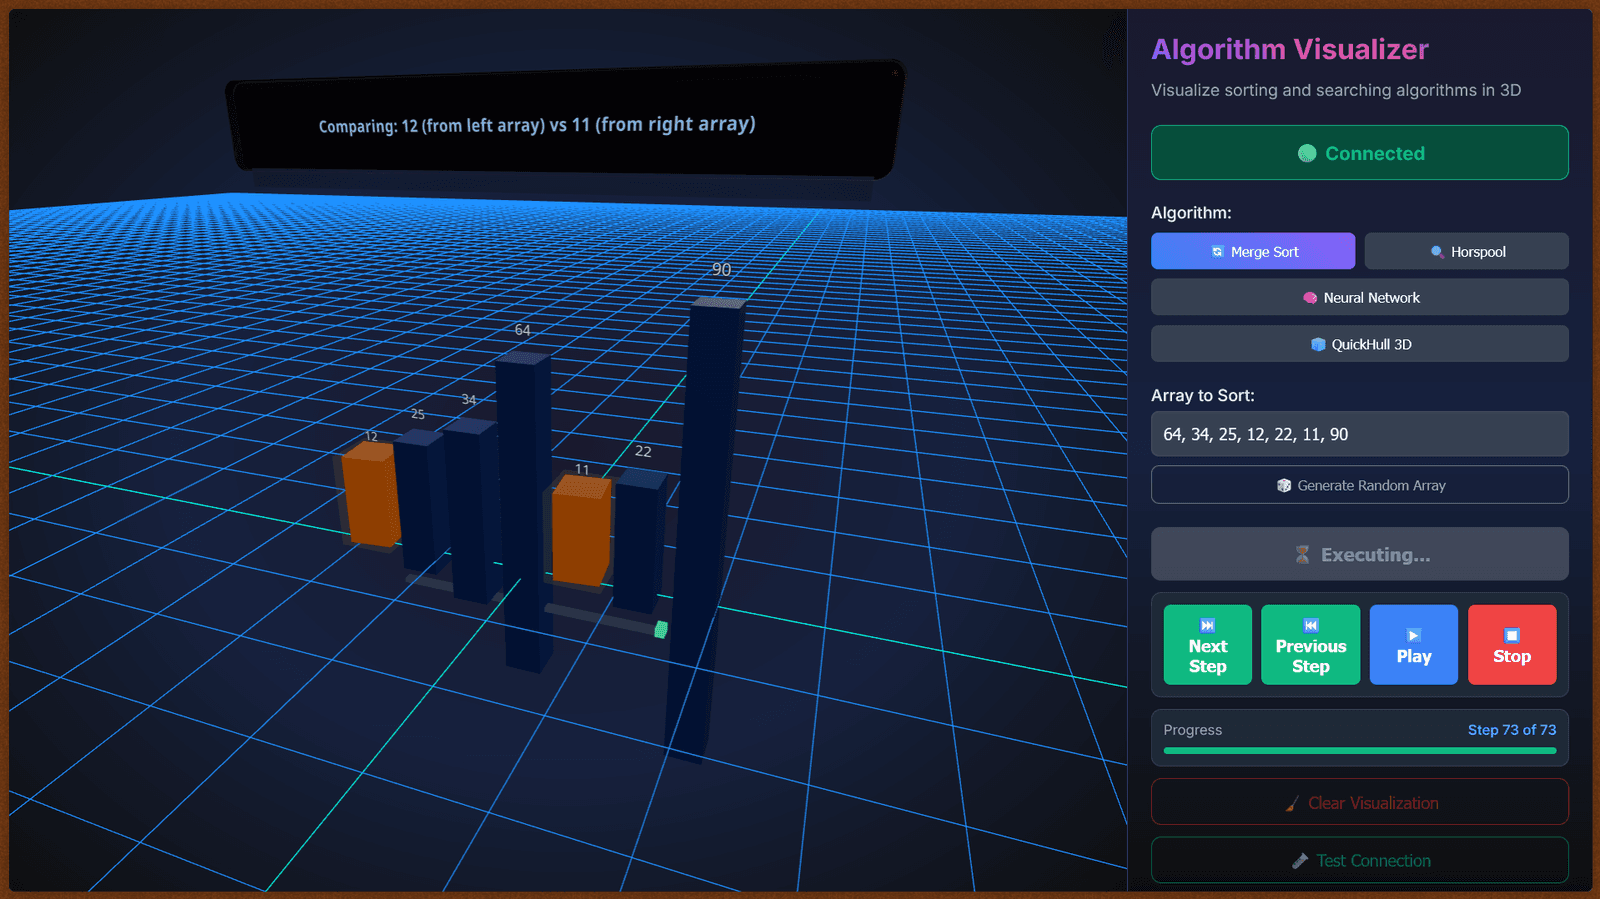
Task: Generate a random array
Action: click(x=1360, y=485)
